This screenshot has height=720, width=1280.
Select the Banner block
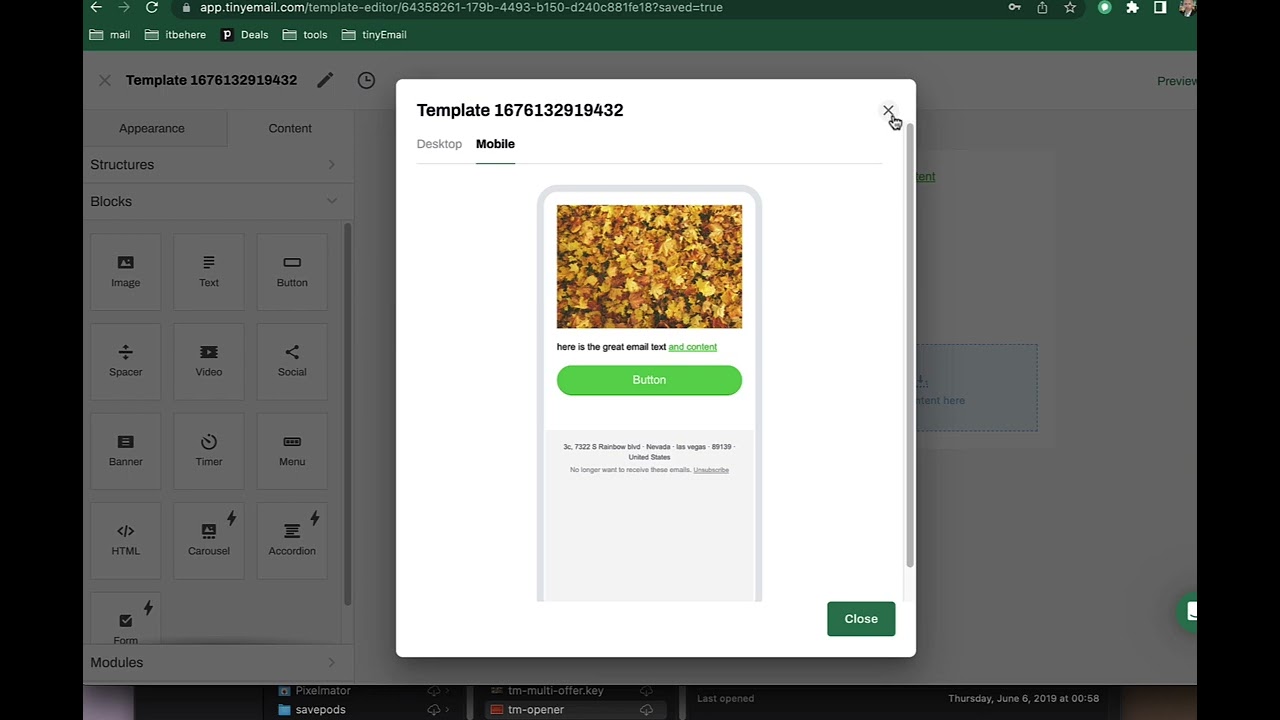126,451
